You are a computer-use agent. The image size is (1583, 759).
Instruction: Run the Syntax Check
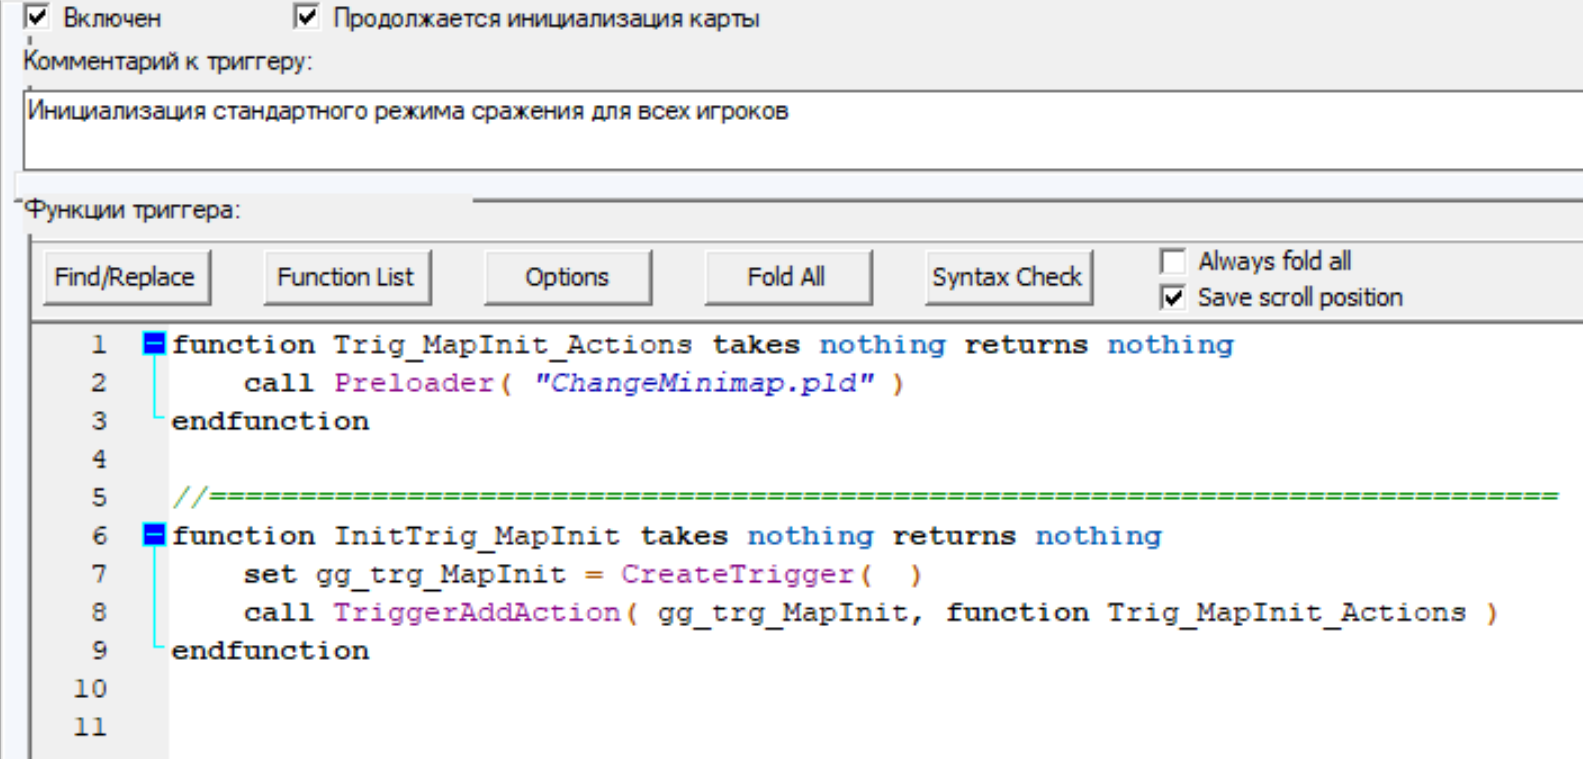1007,277
